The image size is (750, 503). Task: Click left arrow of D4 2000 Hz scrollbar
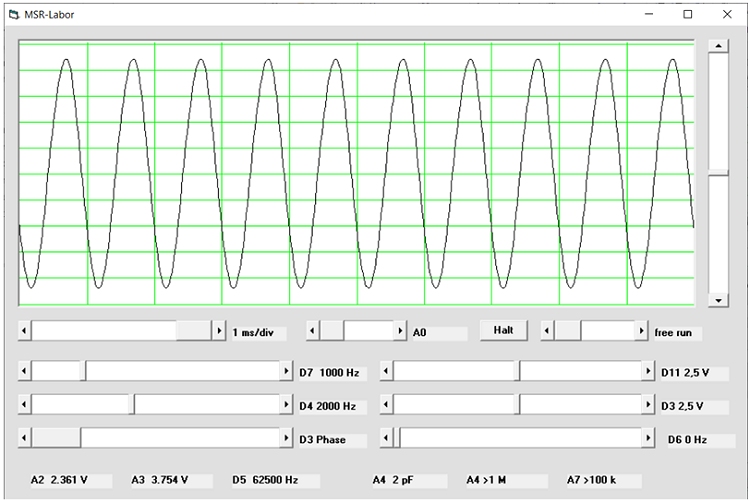click(x=25, y=405)
